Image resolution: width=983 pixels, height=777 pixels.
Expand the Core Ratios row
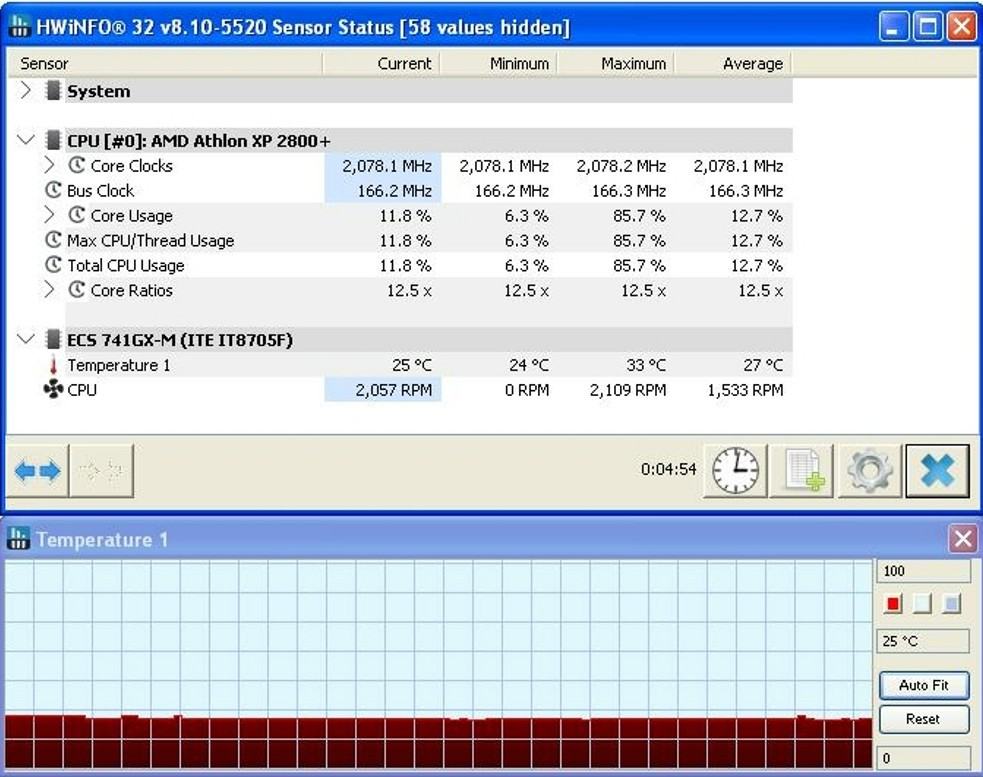point(50,290)
